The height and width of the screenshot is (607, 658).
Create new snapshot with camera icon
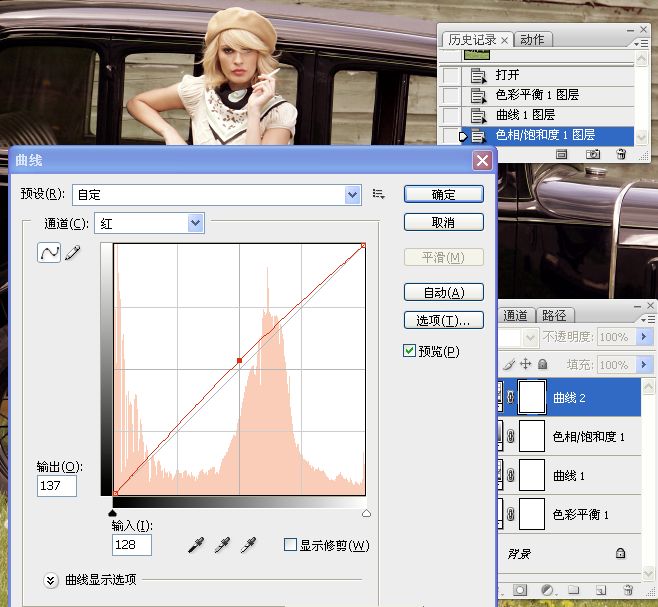pos(592,154)
